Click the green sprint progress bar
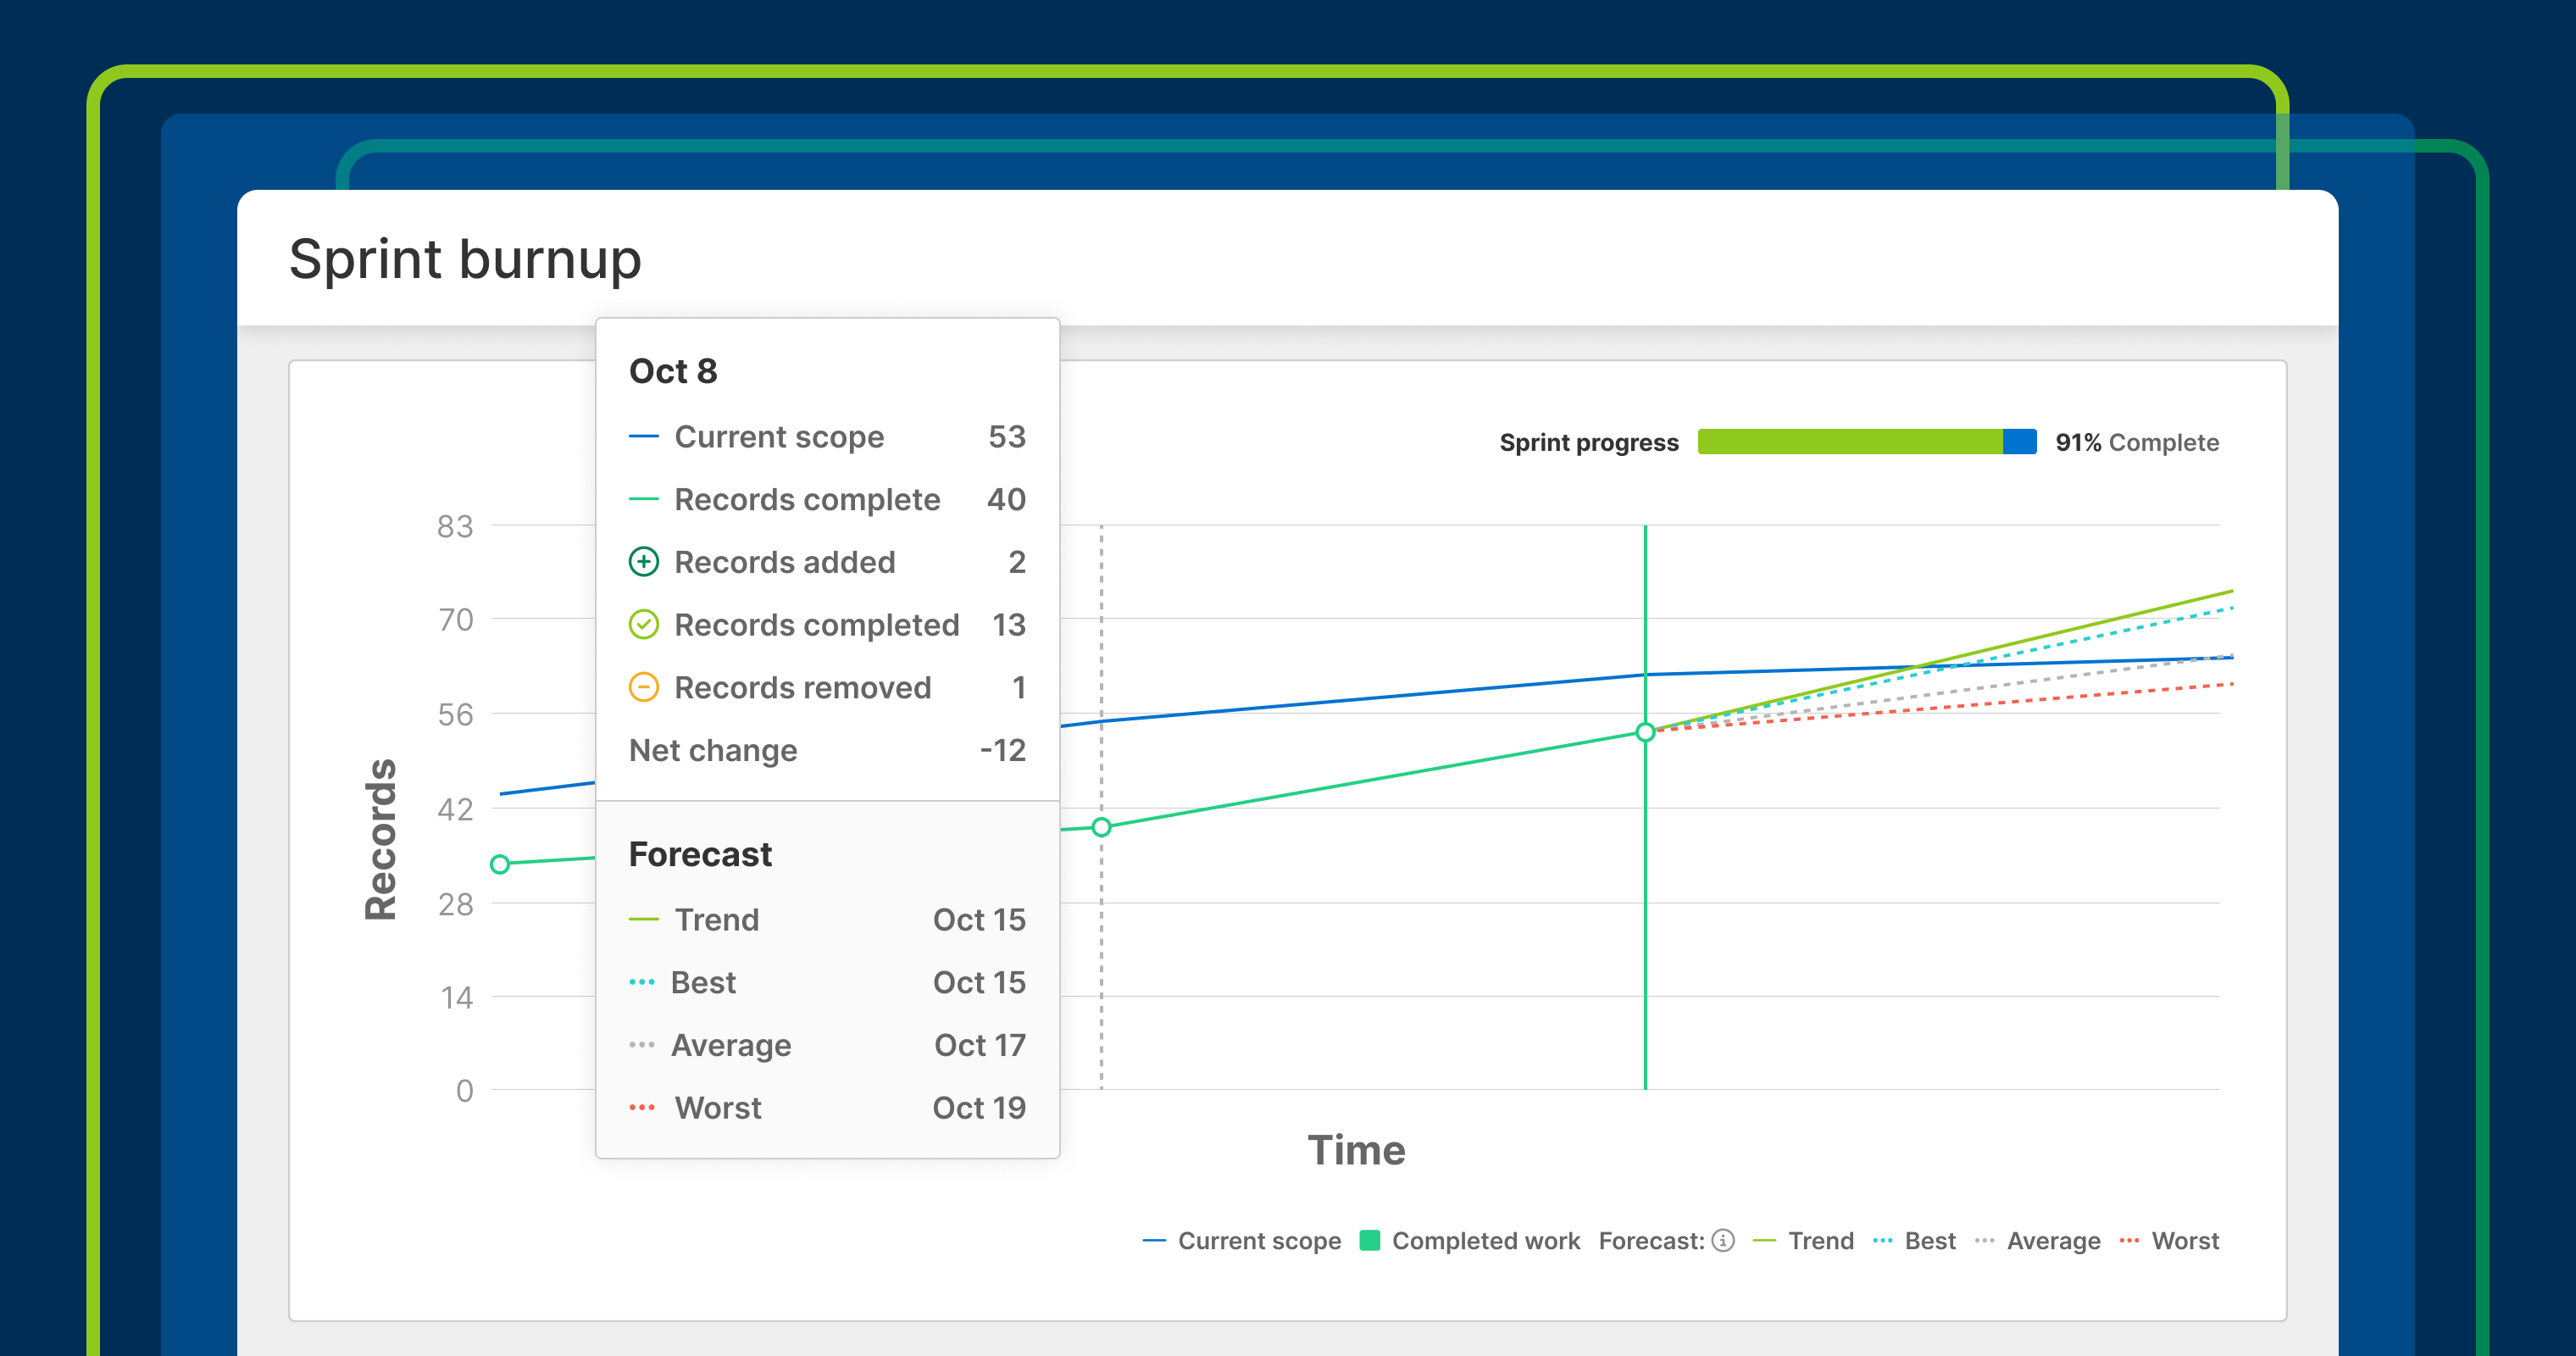 point(1850,442)
